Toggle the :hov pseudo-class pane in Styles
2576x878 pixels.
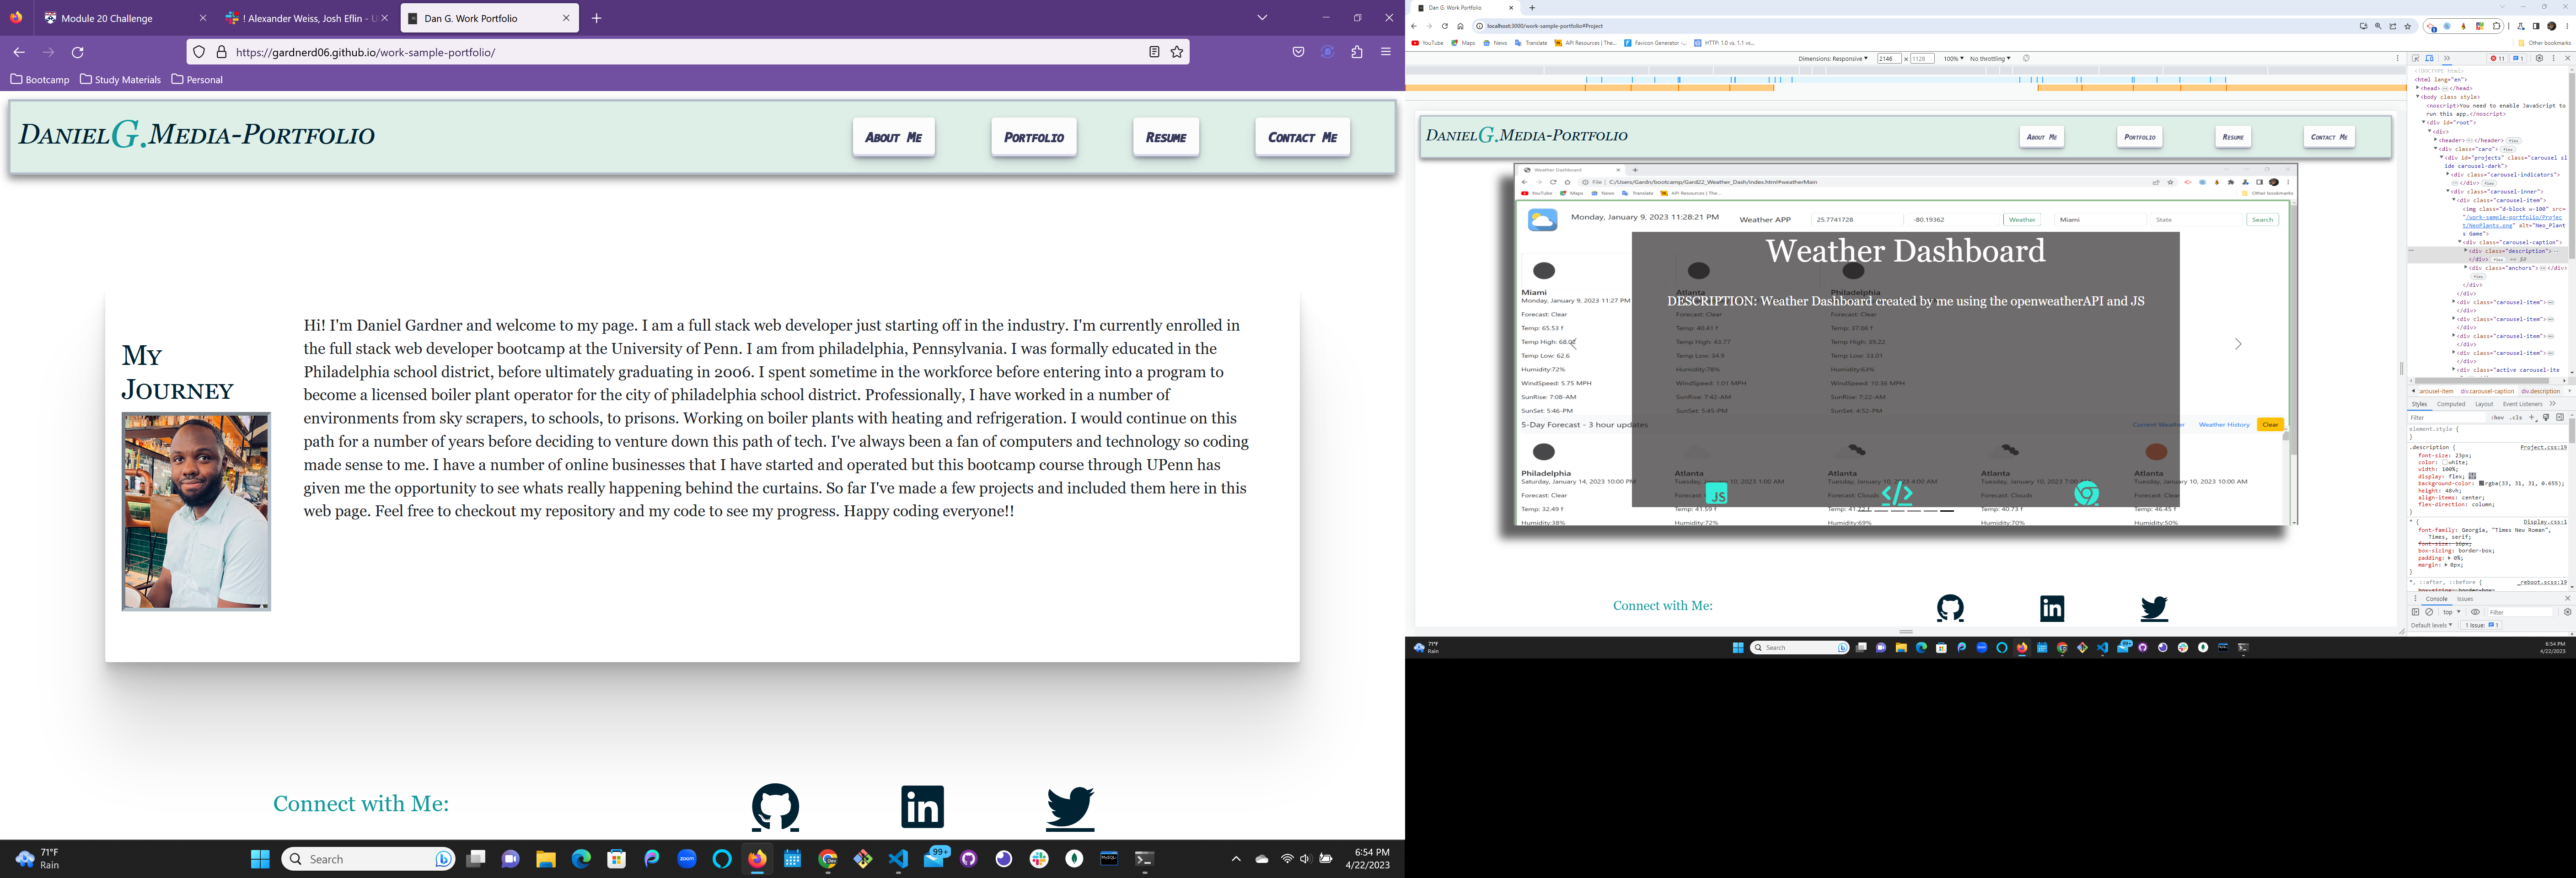coord(2497,418)
